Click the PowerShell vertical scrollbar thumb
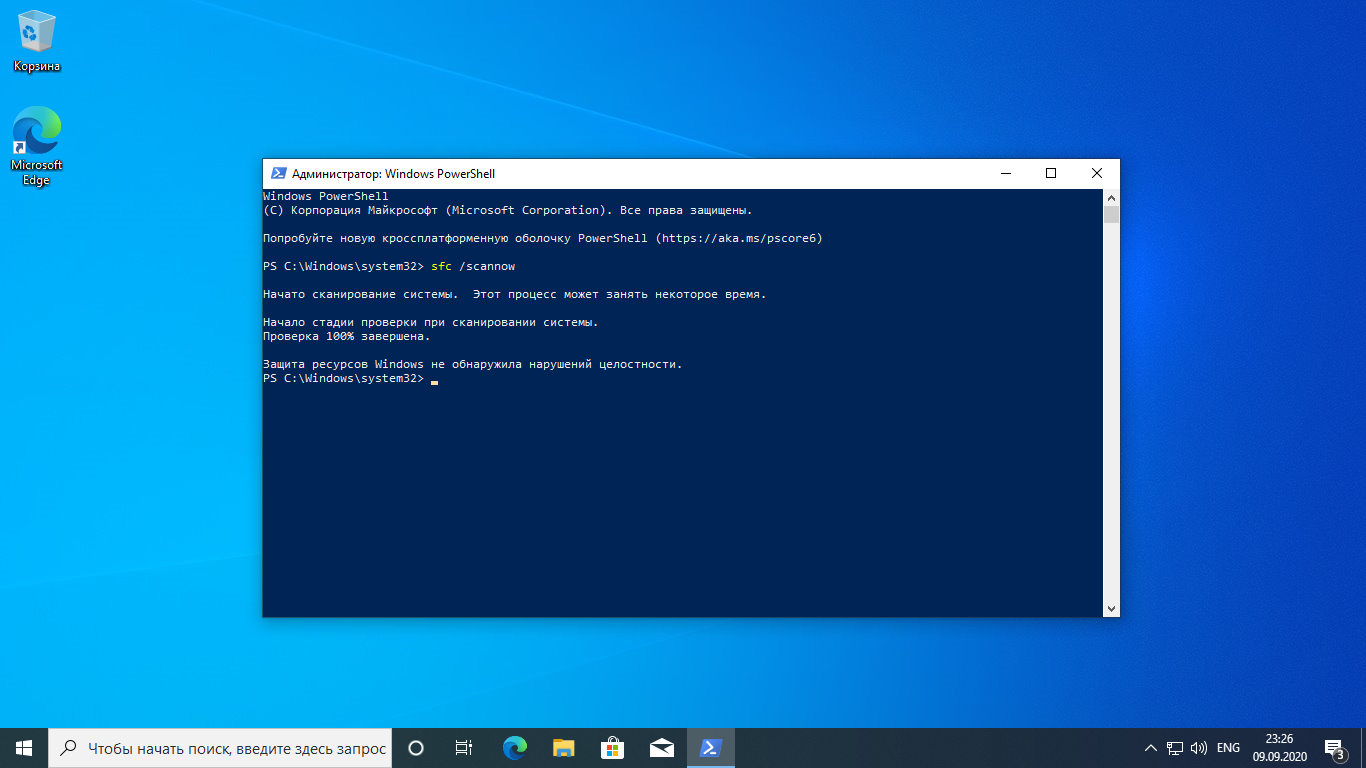This screenshot has height=768, width=1366. pyautogui.click(x=1111, y=215)
